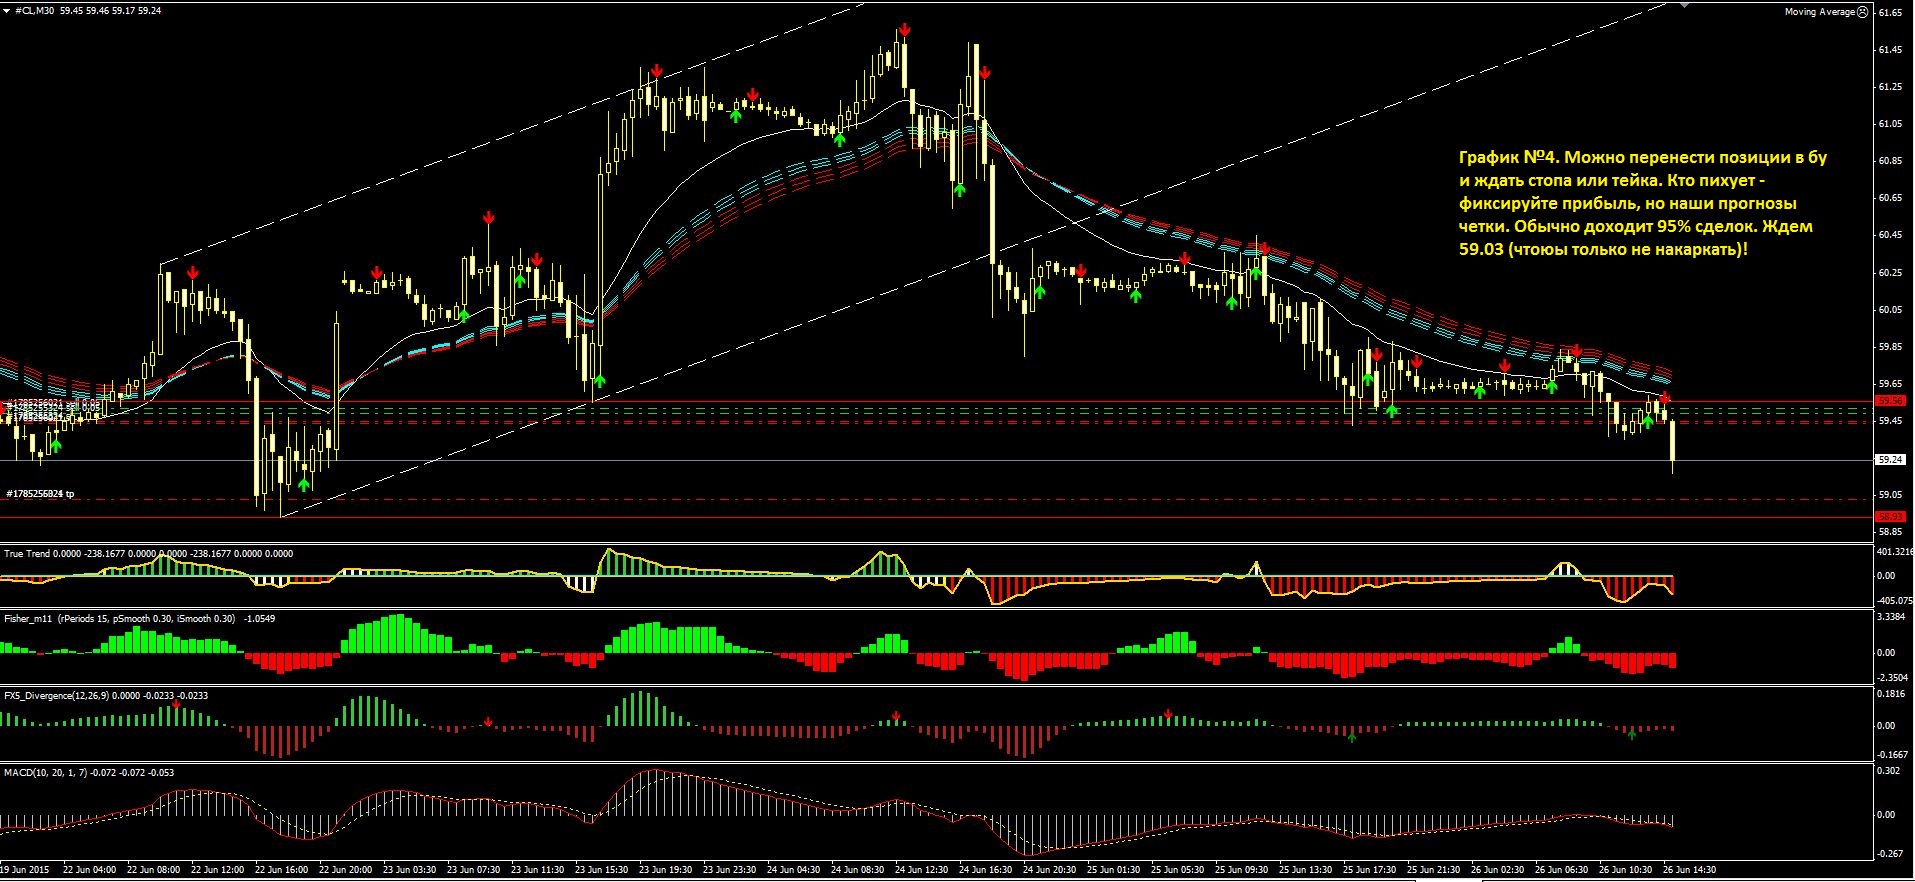Click the 19 Jun 2015 date label
1915x882 pixels.
pyautogui.click(x=26, y=870)
